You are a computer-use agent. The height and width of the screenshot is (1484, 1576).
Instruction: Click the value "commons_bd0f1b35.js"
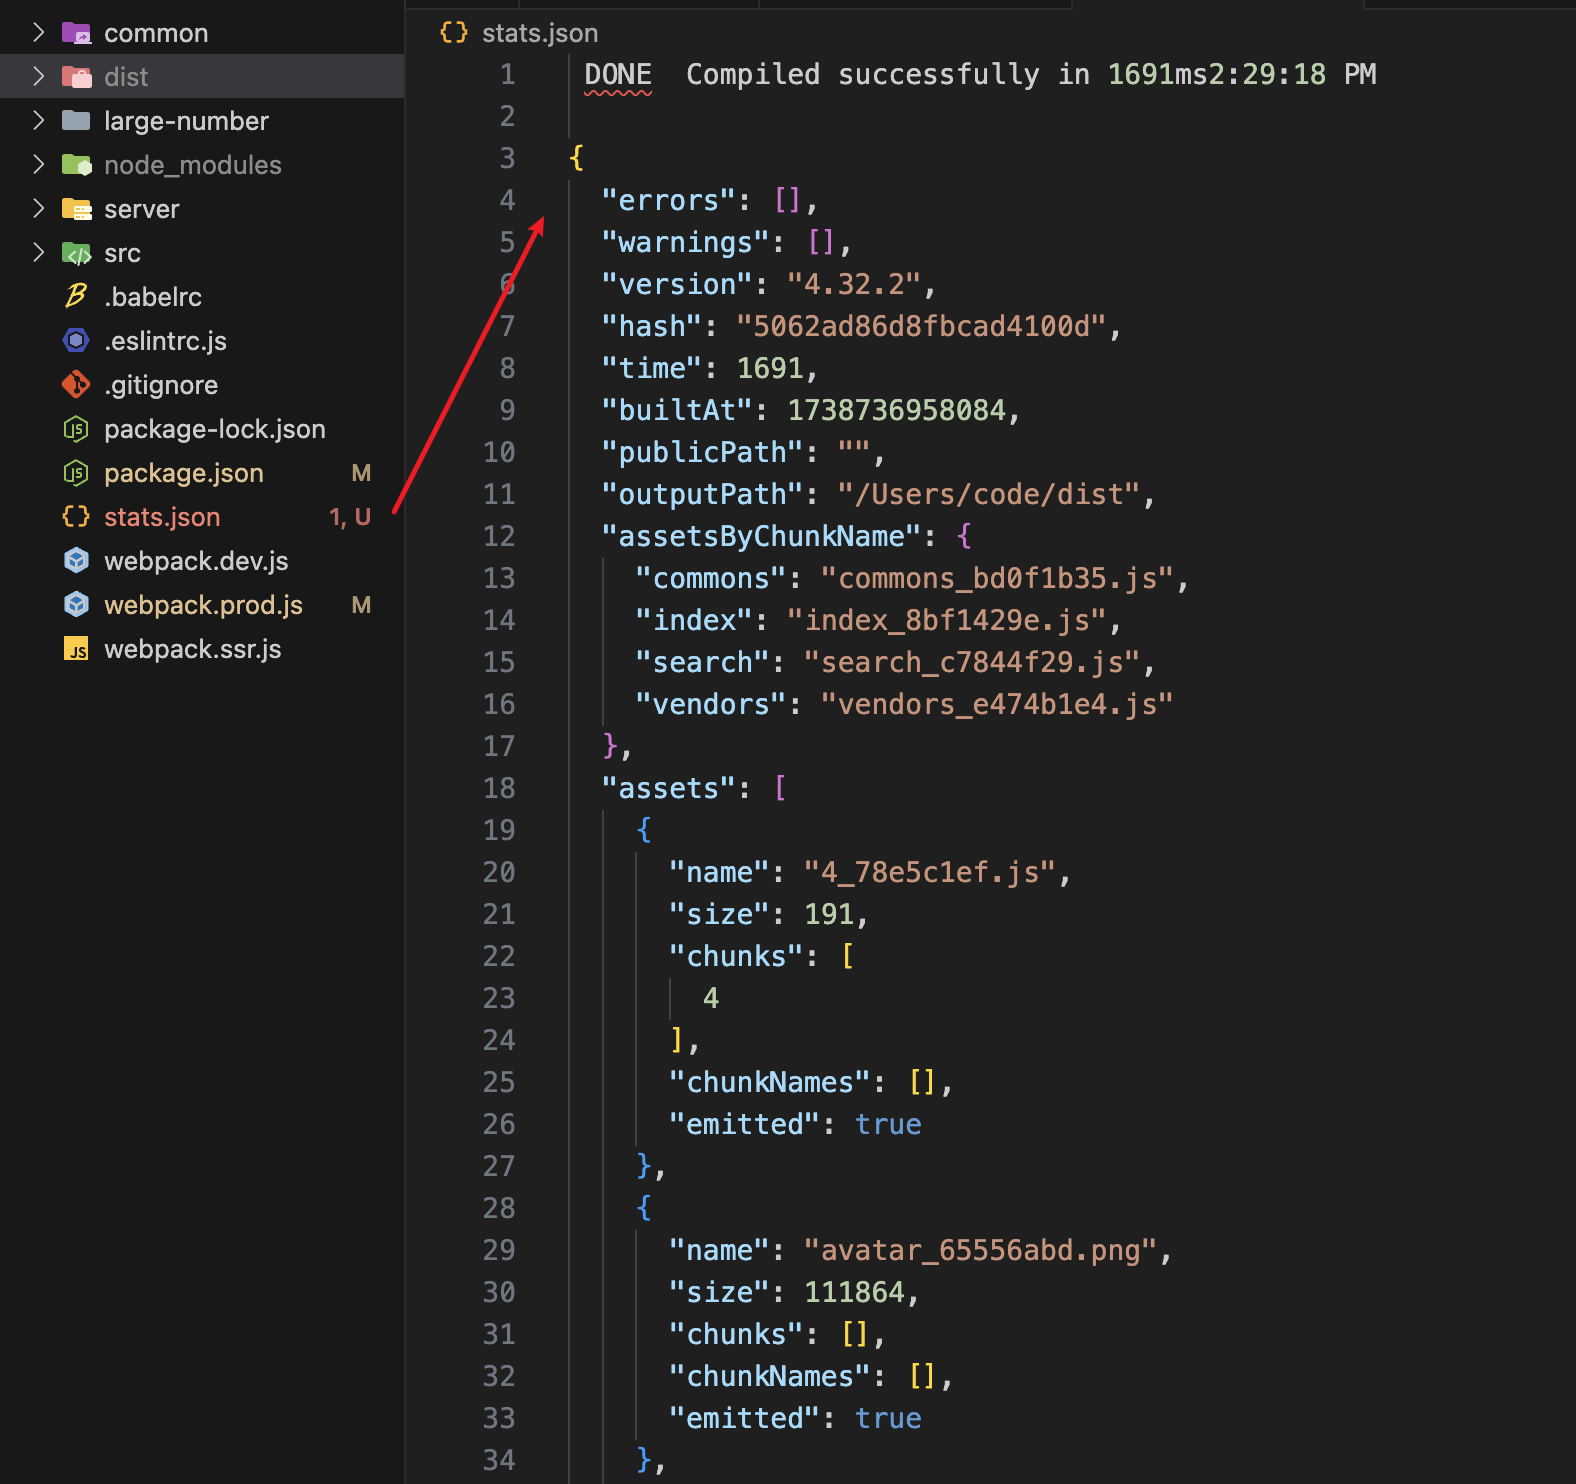997,578
